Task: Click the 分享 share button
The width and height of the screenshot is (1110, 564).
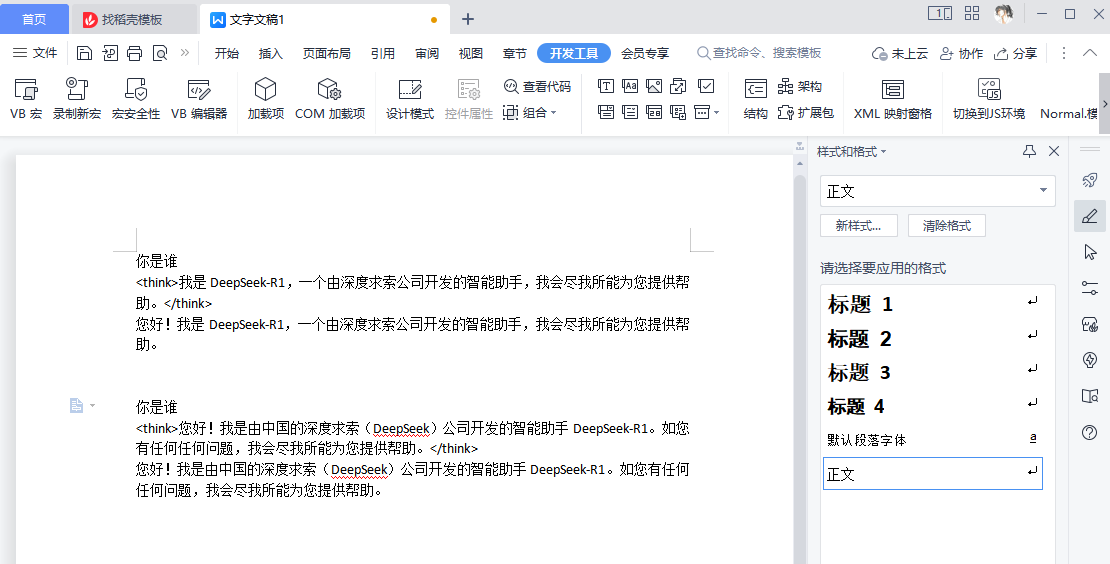Action: 1015,53
